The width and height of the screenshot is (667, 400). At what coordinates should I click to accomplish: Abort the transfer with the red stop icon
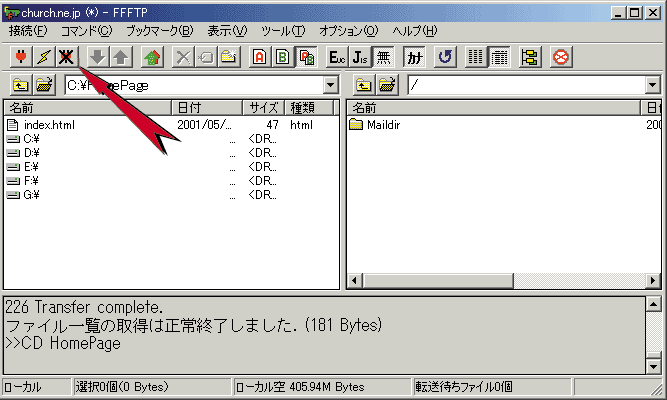click(x=561, y=57)
